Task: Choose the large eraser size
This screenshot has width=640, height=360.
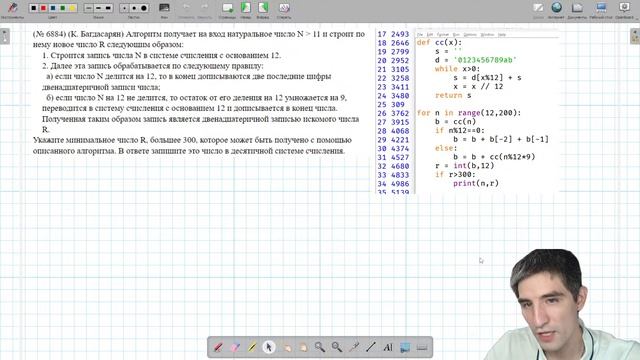Action: (144, 8)
